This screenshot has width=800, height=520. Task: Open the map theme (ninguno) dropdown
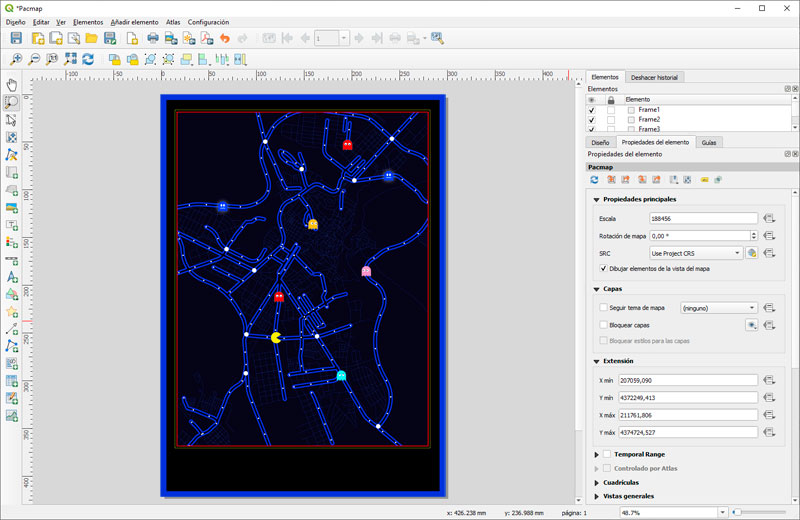[x=718, y=308]
